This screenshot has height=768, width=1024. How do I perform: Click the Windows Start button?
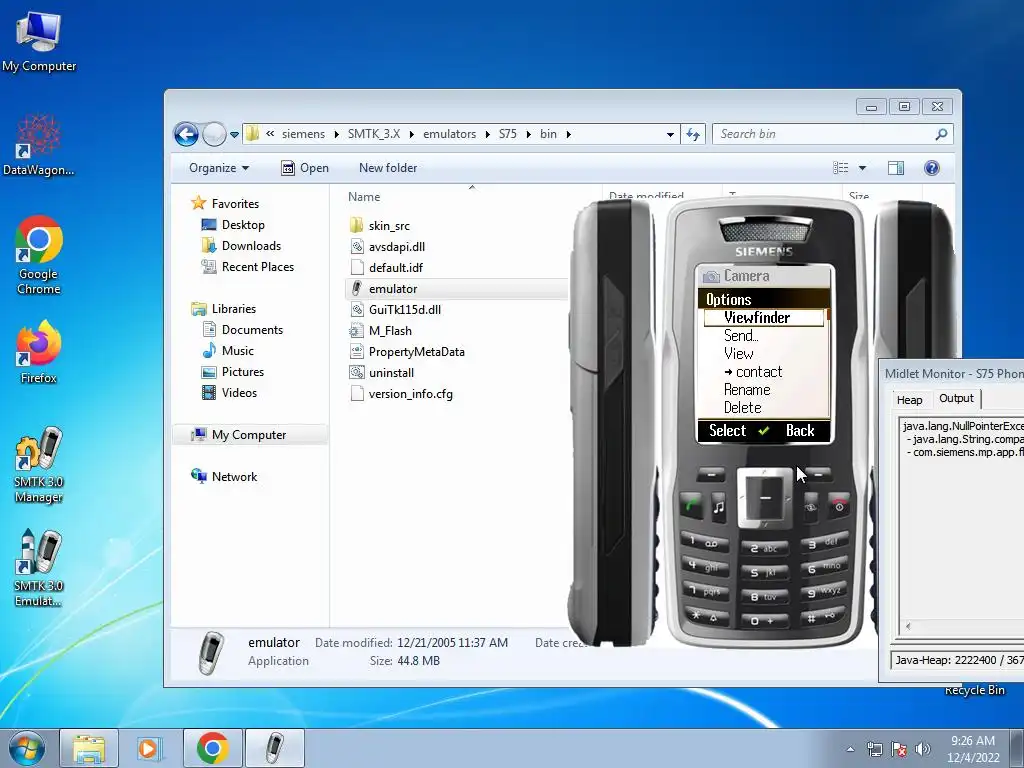[x=26, y=748]
